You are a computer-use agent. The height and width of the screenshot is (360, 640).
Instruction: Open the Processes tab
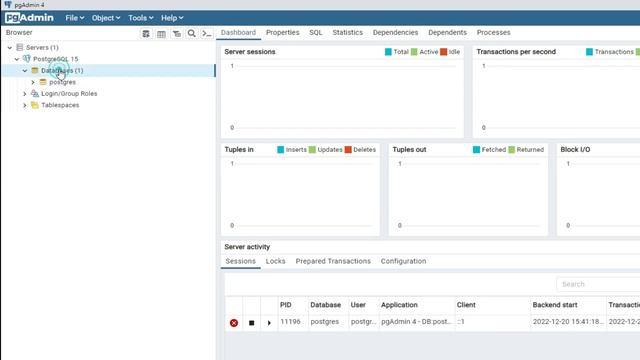click(x=493, y=33)
